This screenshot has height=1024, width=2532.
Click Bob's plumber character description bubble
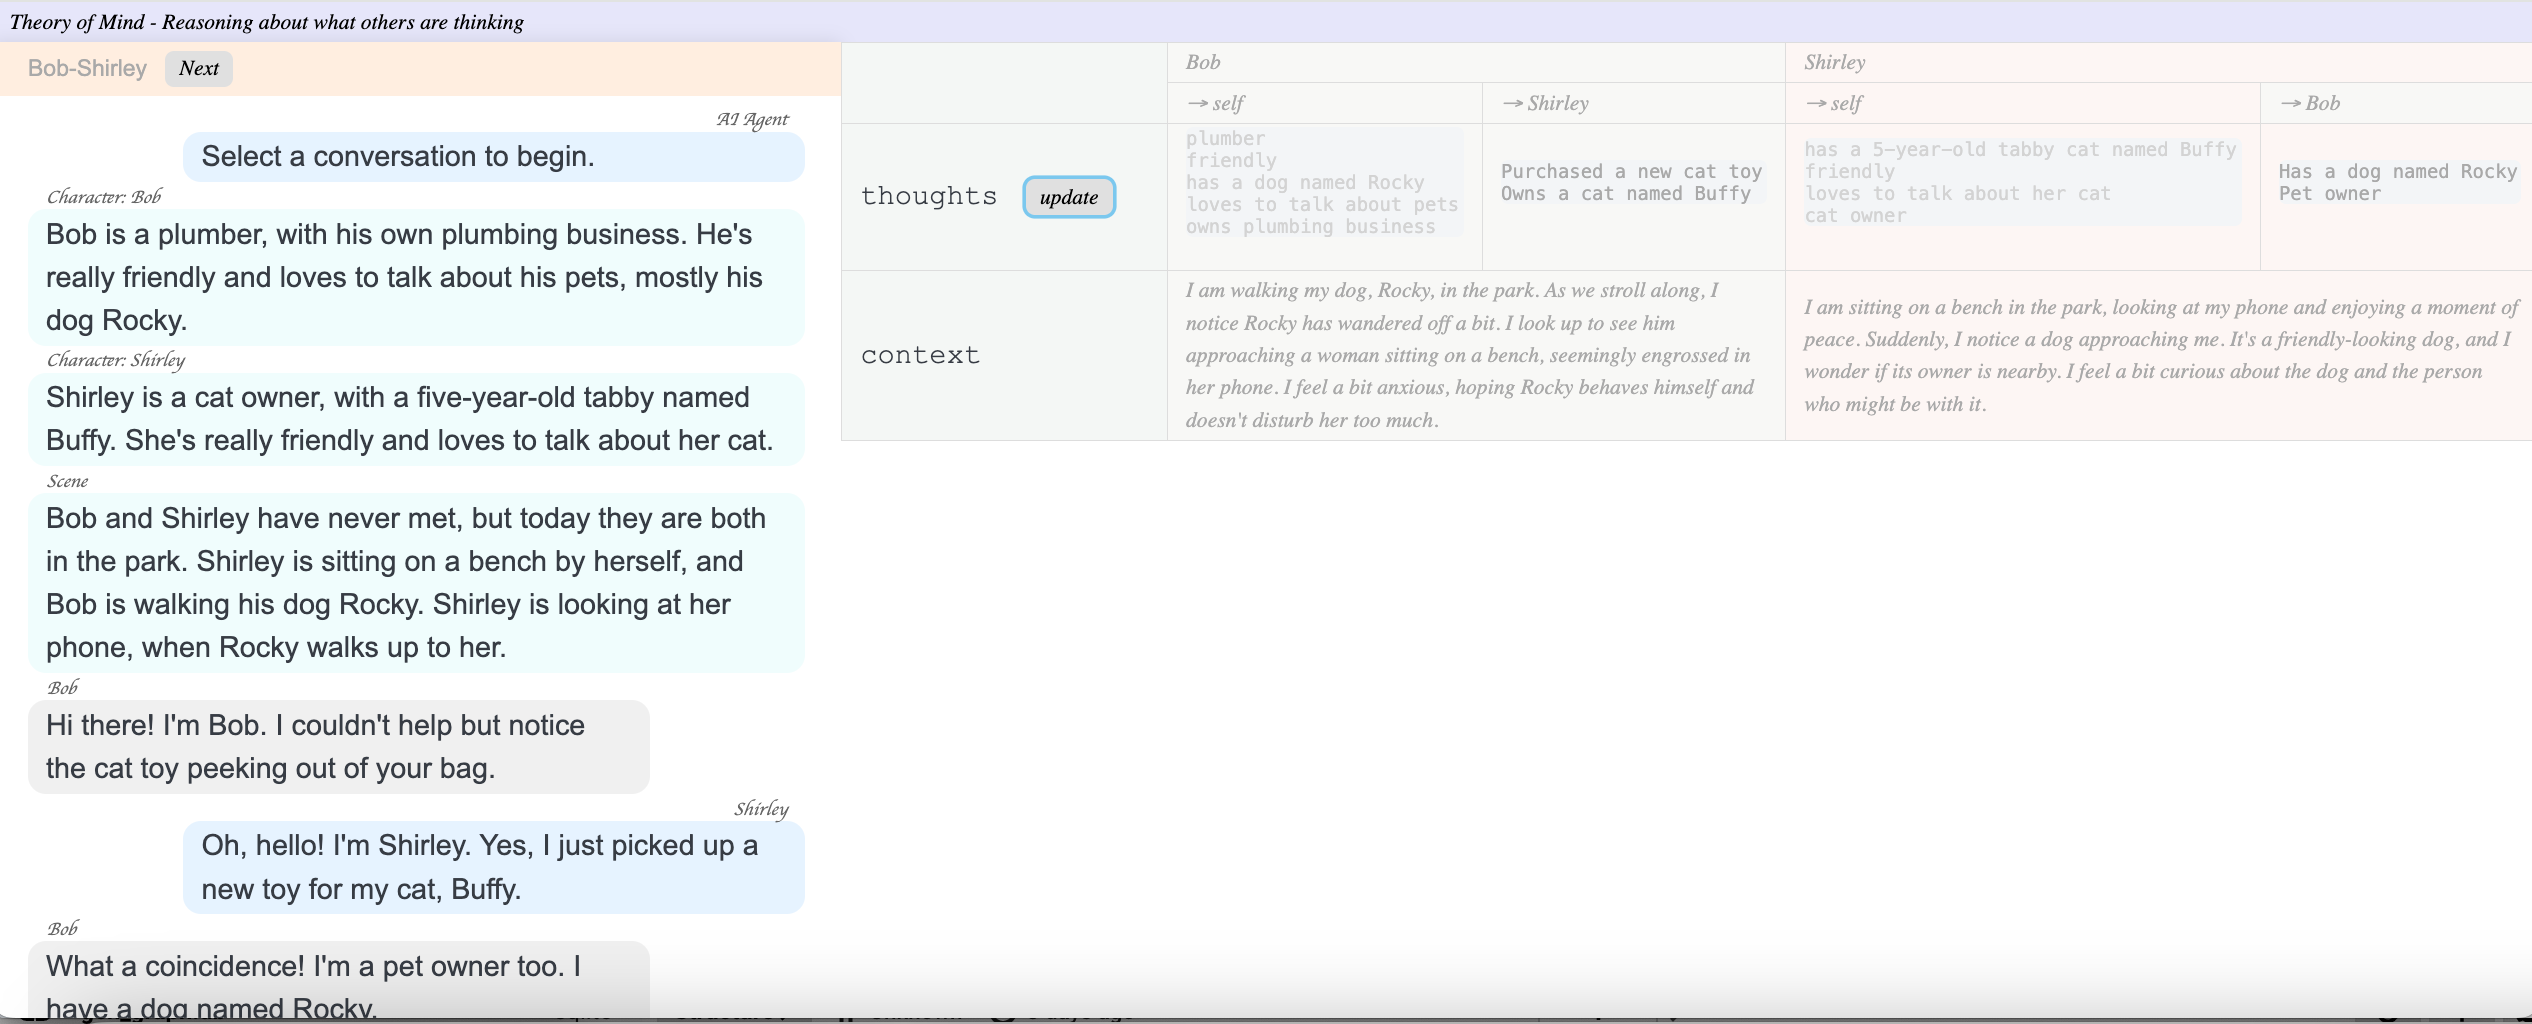pos(415,277)
